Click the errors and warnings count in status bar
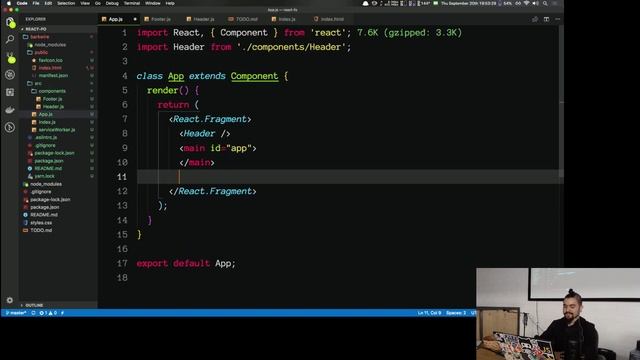This screenshot has height=360, width=640. click(48, 313)
